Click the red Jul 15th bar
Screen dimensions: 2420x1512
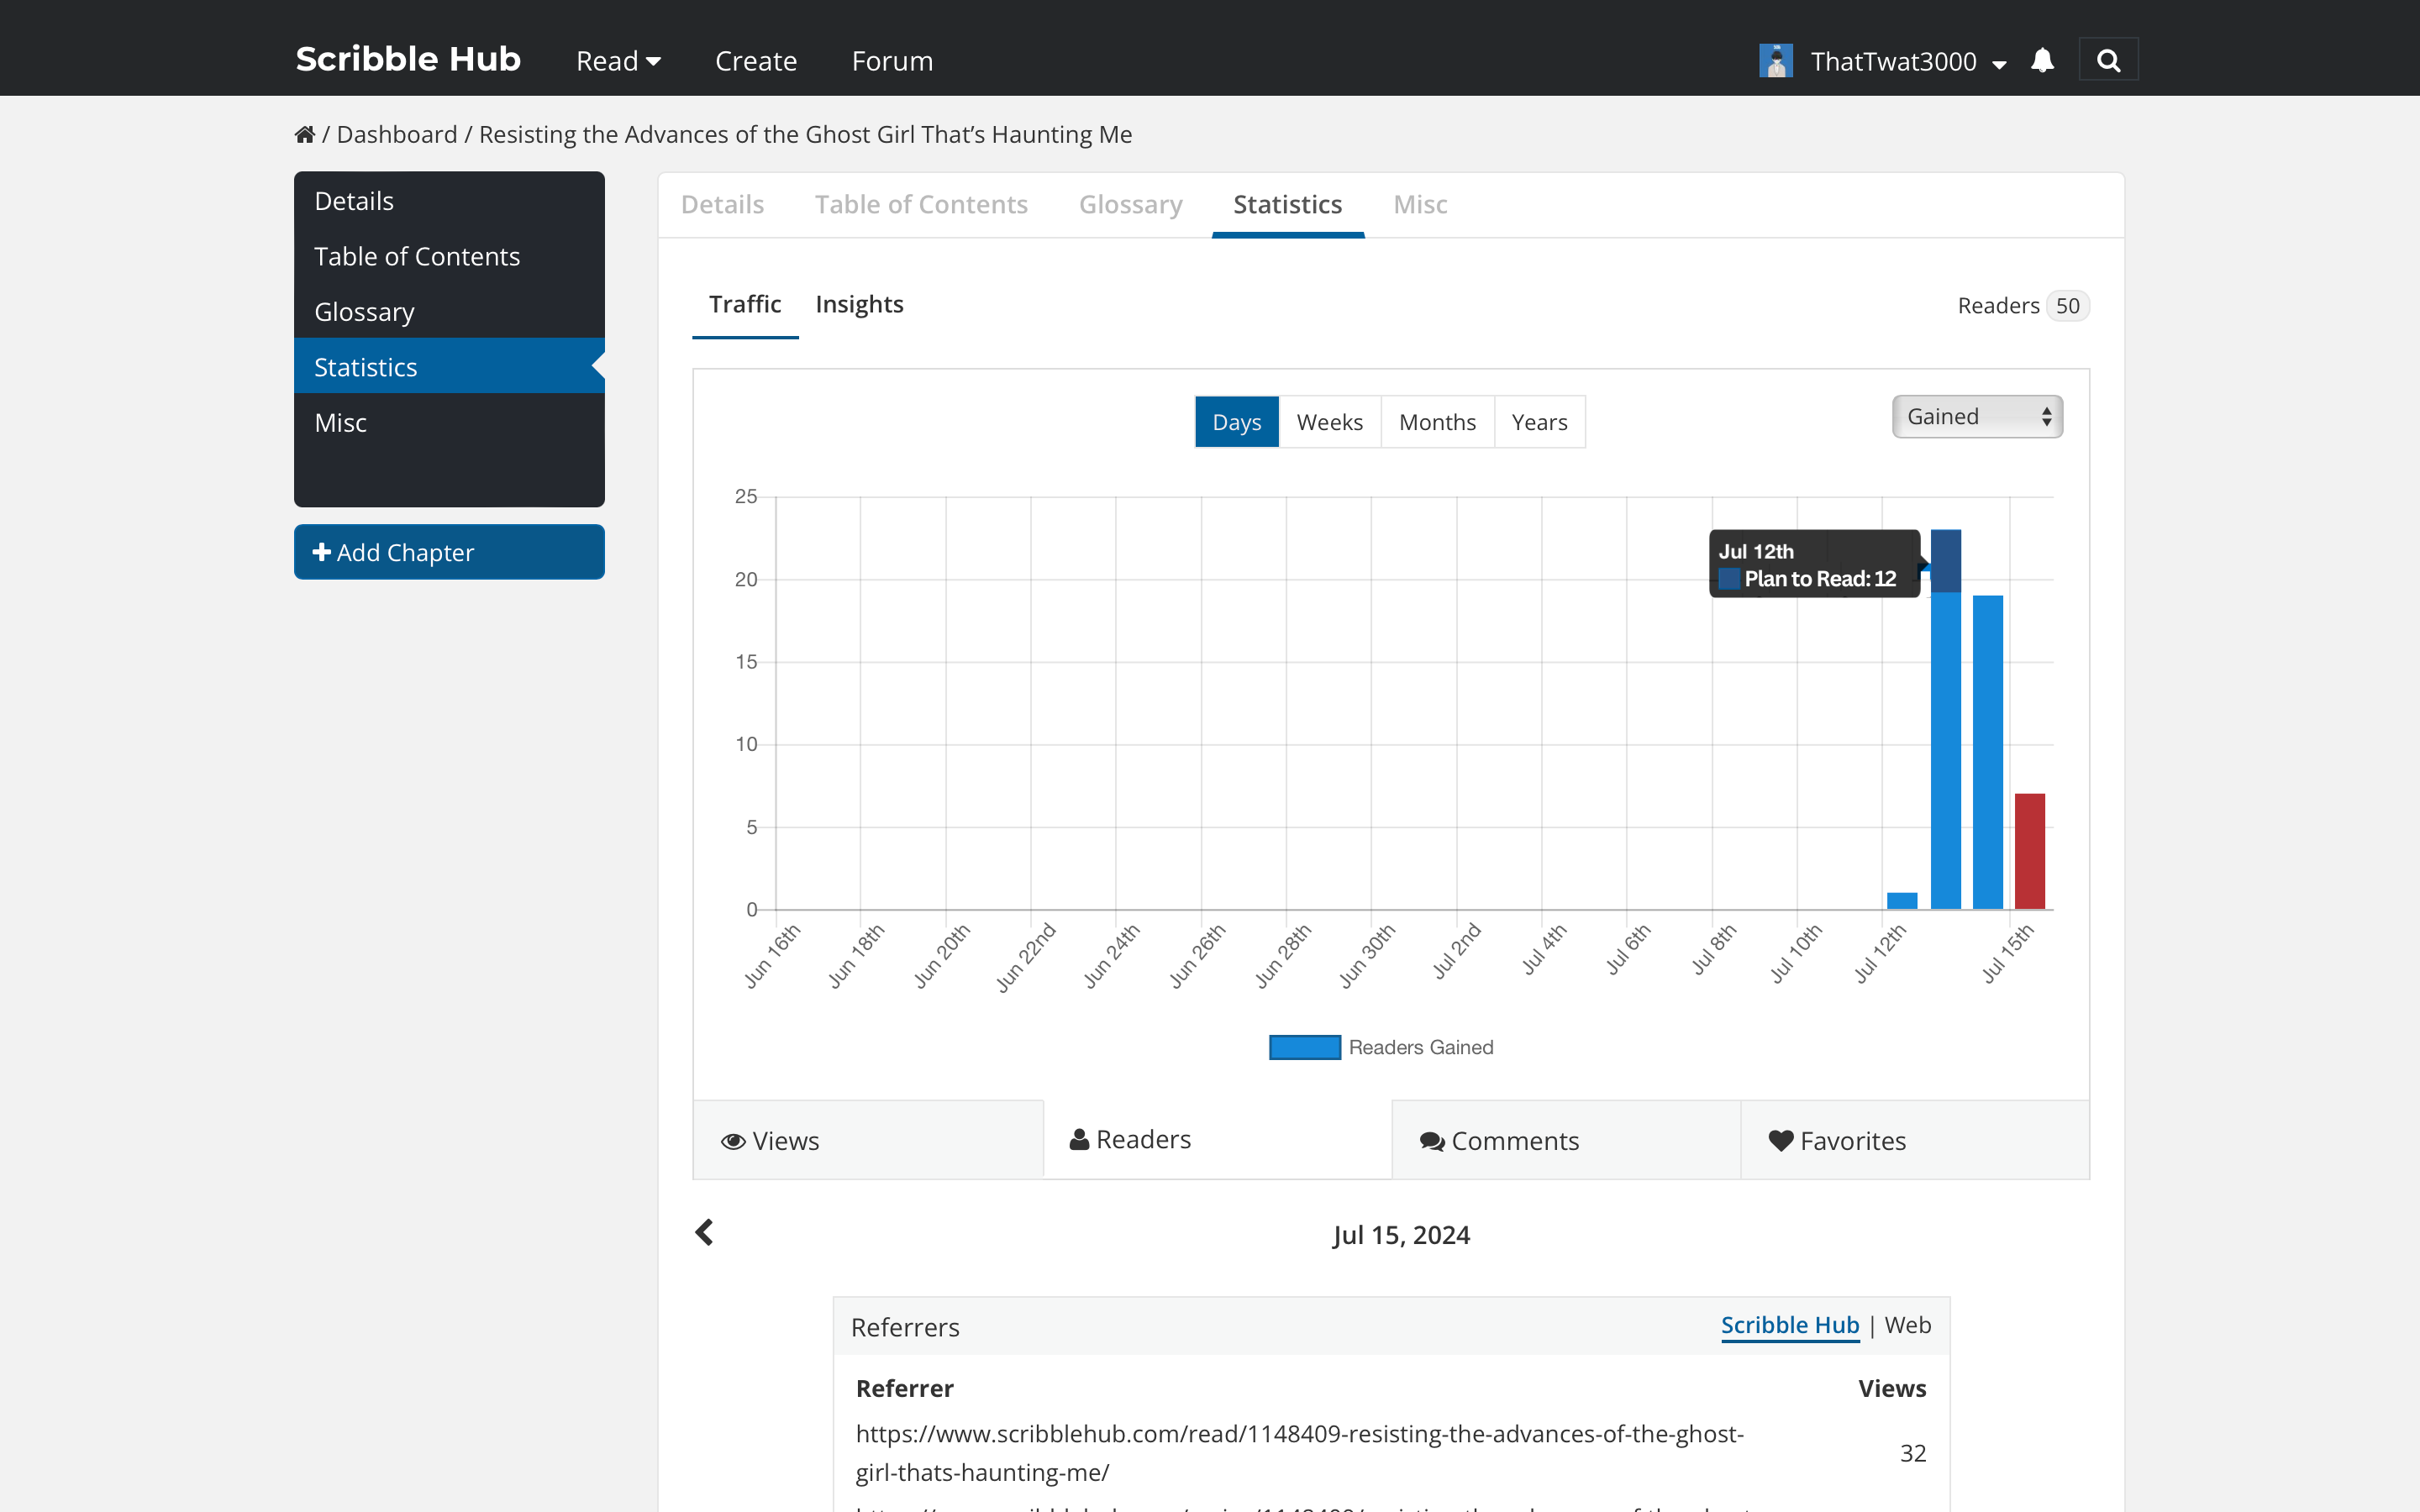(2029, 850)
